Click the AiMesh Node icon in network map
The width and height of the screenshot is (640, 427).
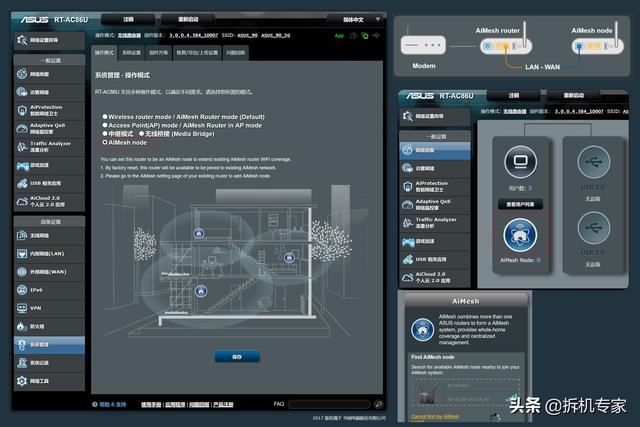pos(520,235)
